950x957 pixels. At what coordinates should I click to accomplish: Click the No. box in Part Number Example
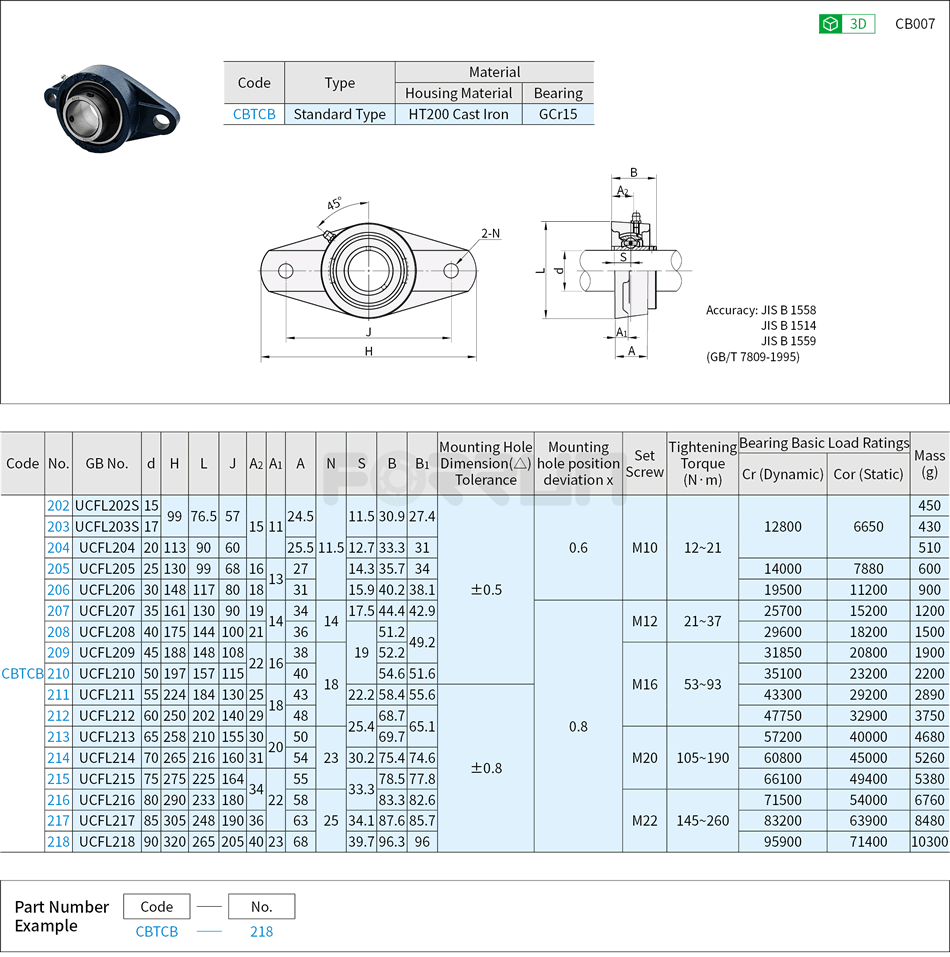(x=261, y=907)
